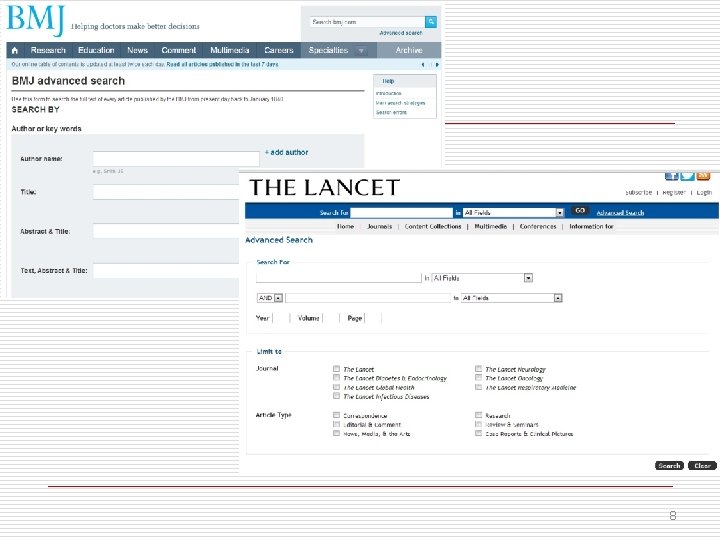Click the BMJ Title field

click(x=166, y=192)
